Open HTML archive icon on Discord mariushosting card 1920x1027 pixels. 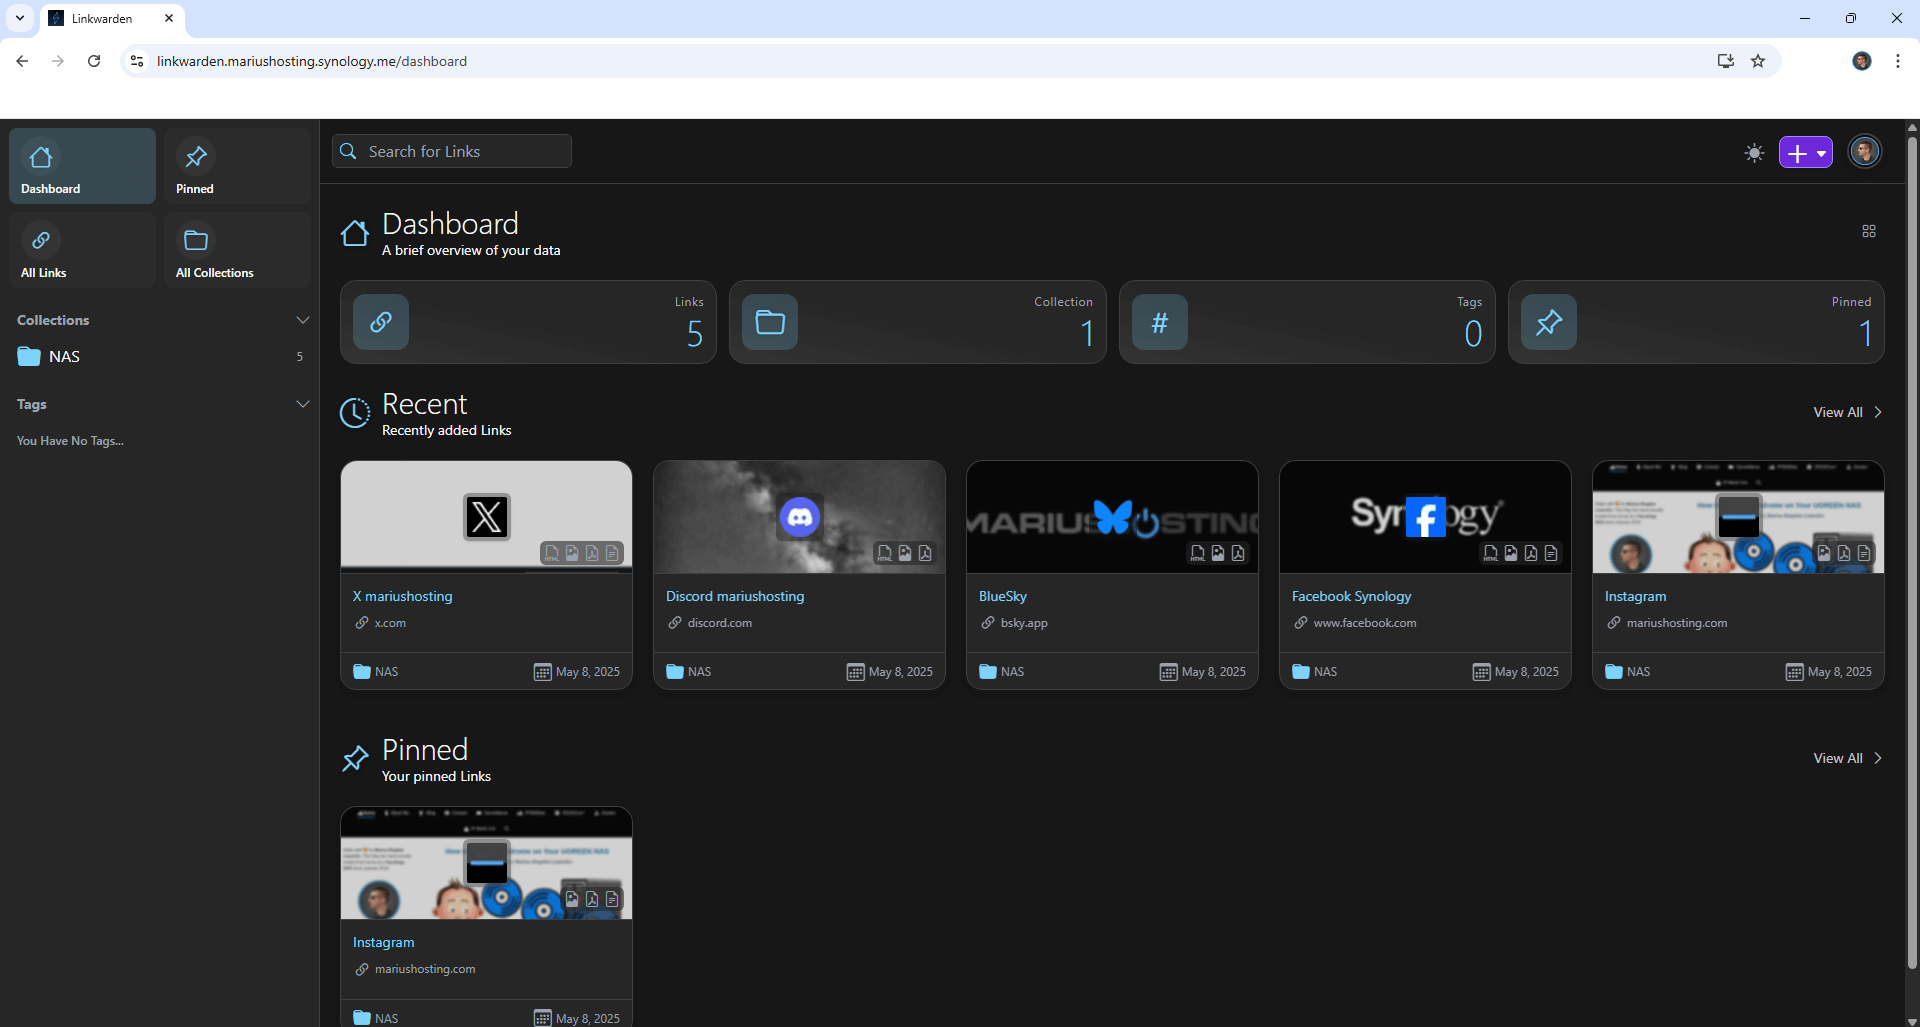point(885,553)
